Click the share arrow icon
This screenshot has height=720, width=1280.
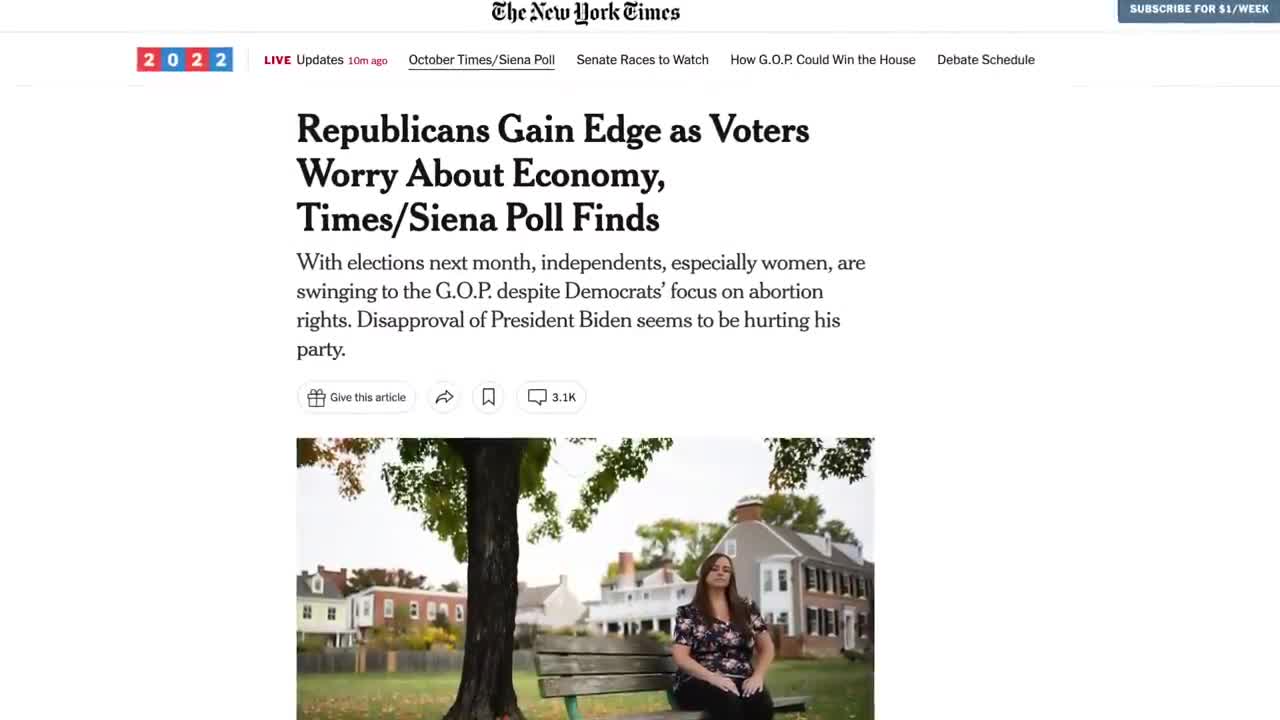444,397
